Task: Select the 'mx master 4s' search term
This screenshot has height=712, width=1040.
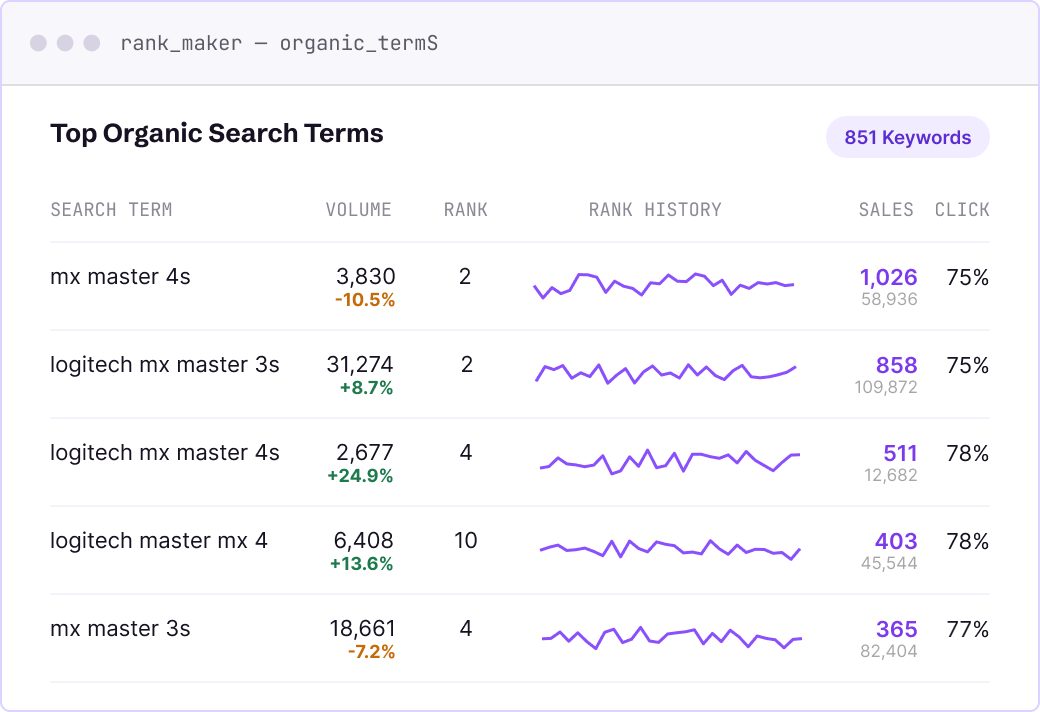Action: [x=120, y=277]
